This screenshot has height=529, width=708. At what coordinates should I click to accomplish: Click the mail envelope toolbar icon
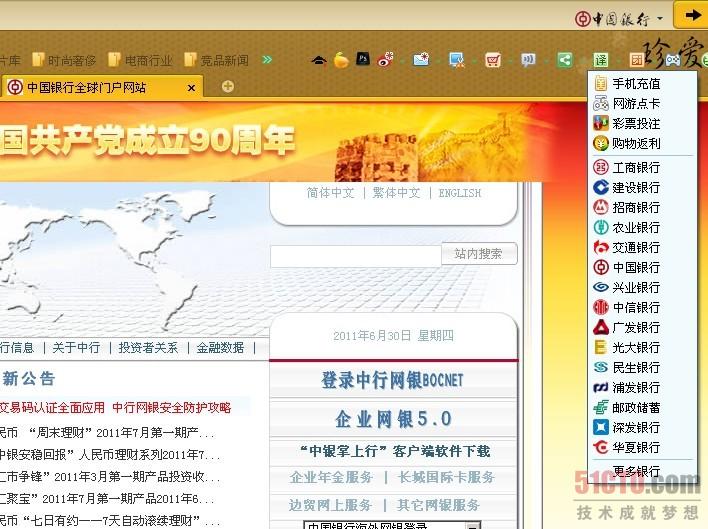(x=421, y=60)
